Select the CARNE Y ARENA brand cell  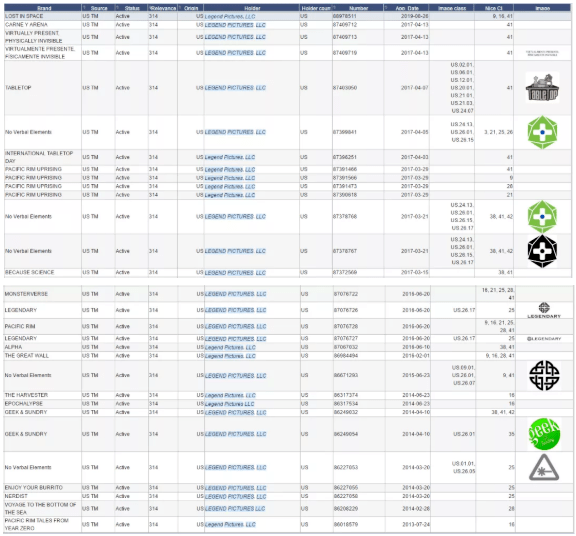coord(43,25)
